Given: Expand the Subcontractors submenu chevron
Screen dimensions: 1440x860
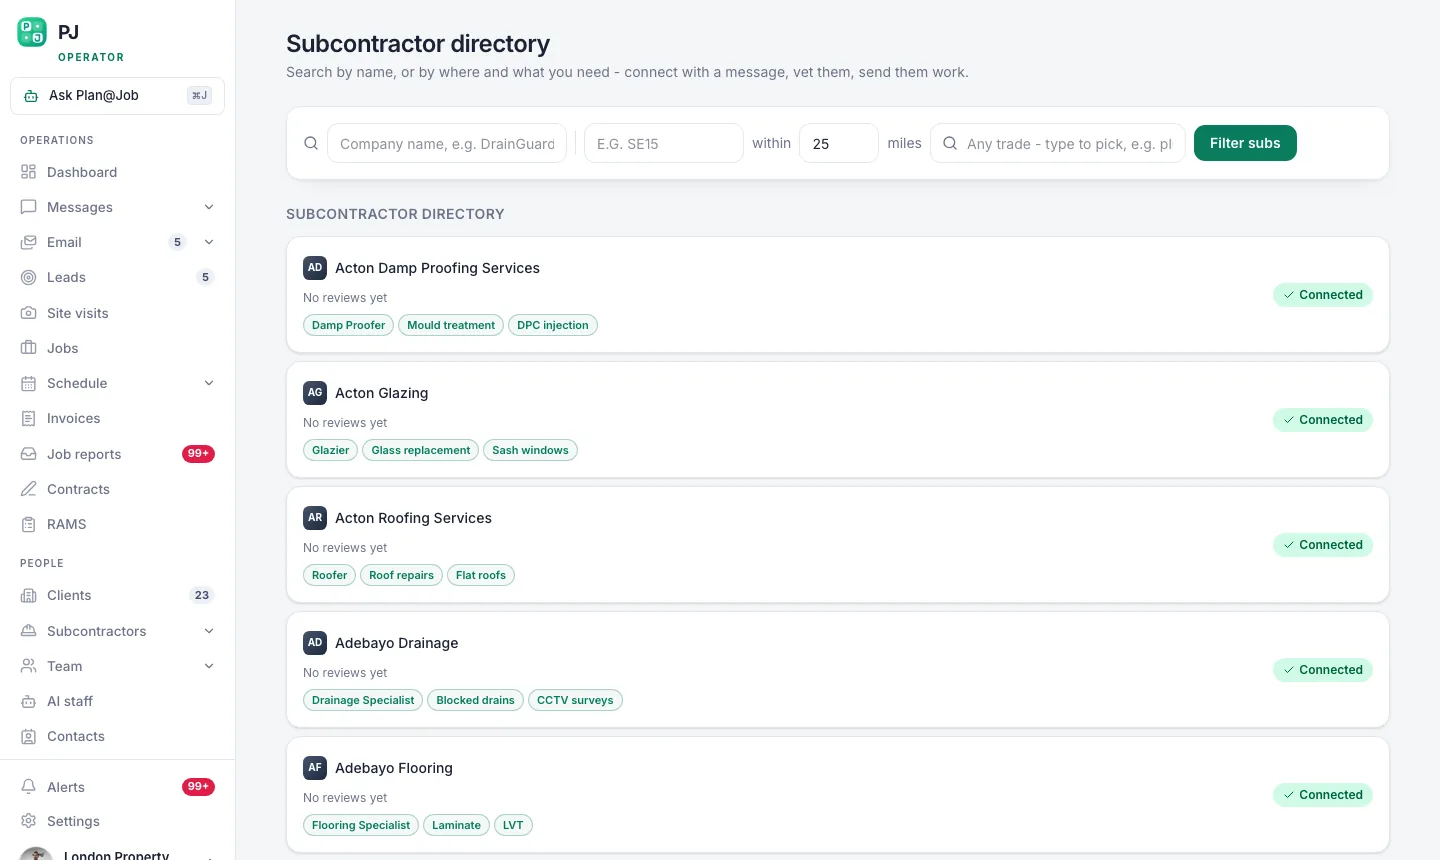Looking at the screenshot, I should click(x=209, y=631).
